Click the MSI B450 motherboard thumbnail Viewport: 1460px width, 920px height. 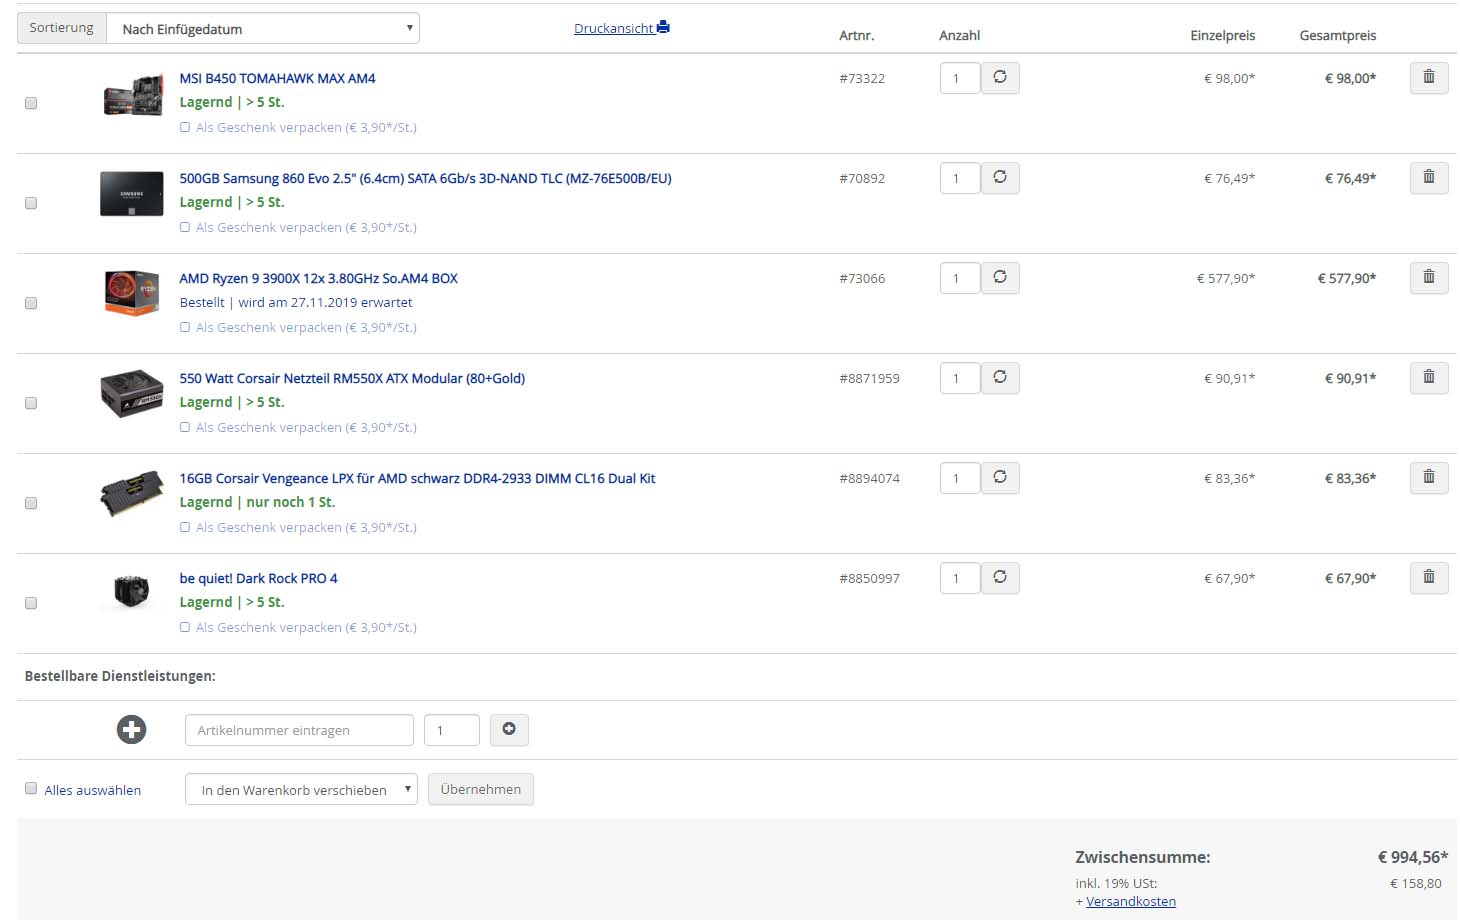132,94
